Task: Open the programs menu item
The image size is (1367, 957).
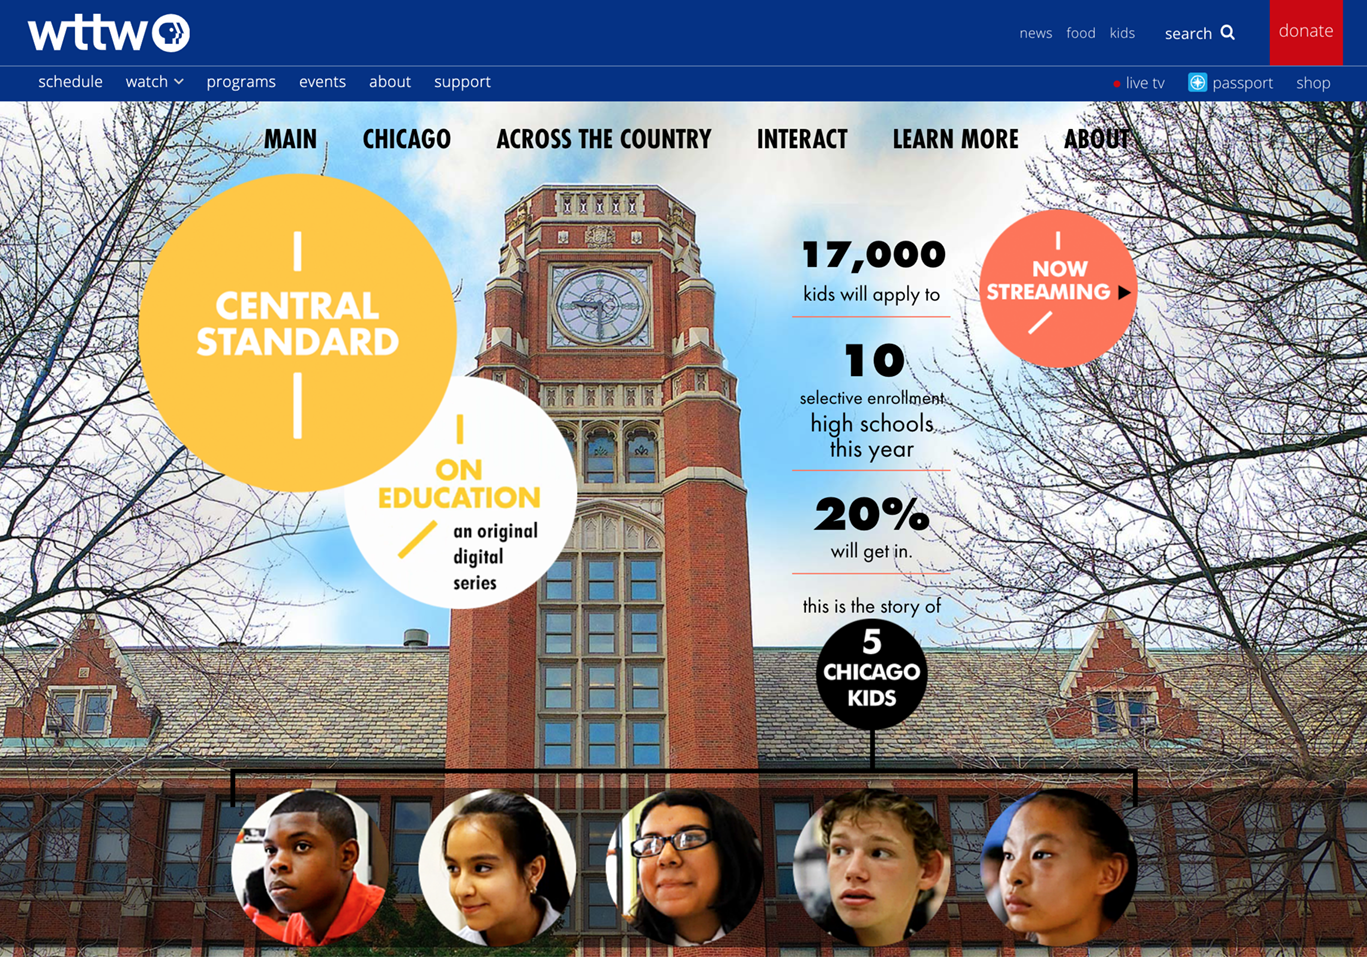Action: pos(241,82)
